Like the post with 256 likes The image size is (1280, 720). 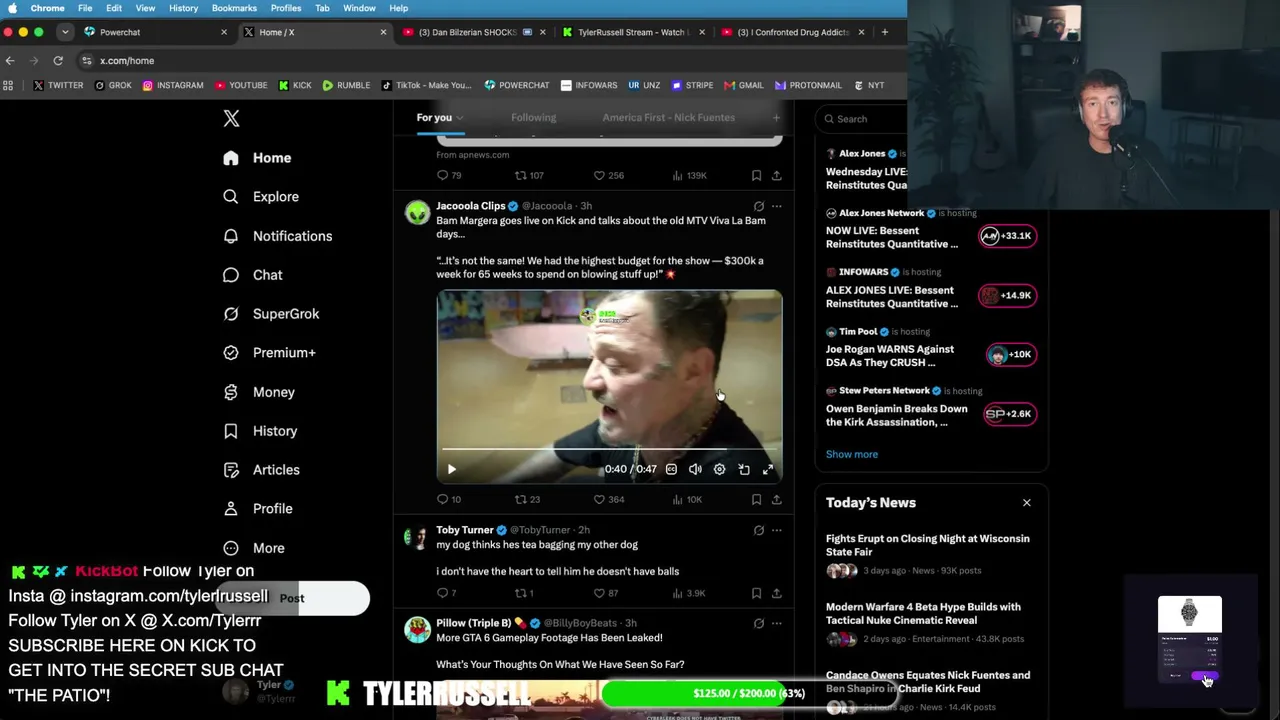608,175
